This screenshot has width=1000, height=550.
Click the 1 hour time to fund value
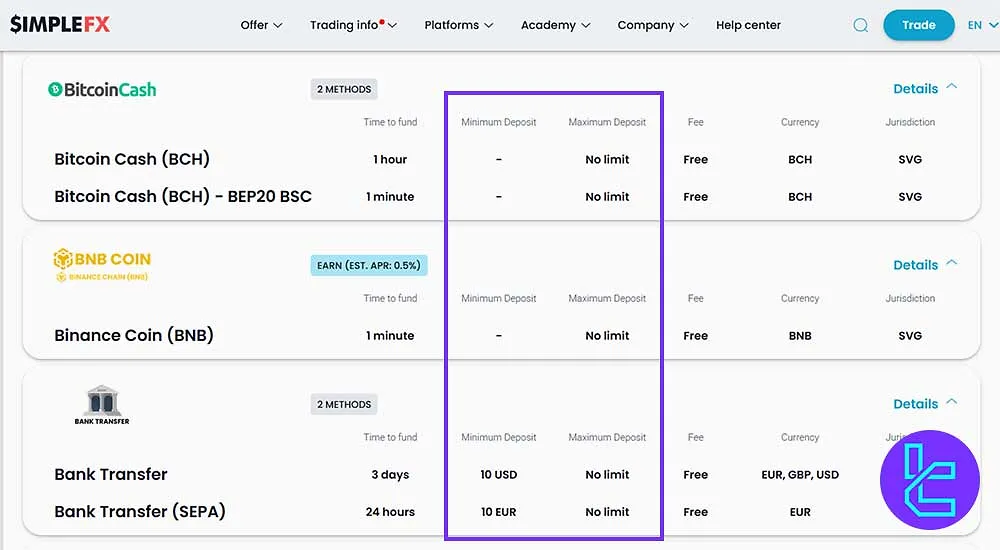click(x=390, y=160)
